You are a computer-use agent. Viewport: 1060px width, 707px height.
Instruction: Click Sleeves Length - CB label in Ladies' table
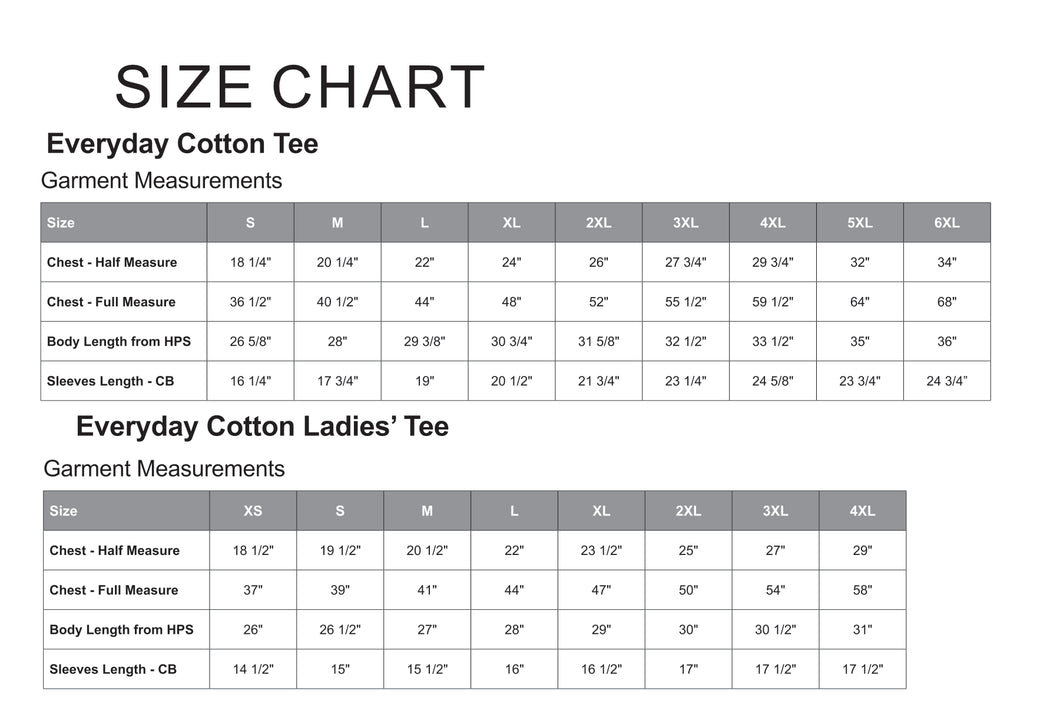pyautogui.click(x=113, y=669)
